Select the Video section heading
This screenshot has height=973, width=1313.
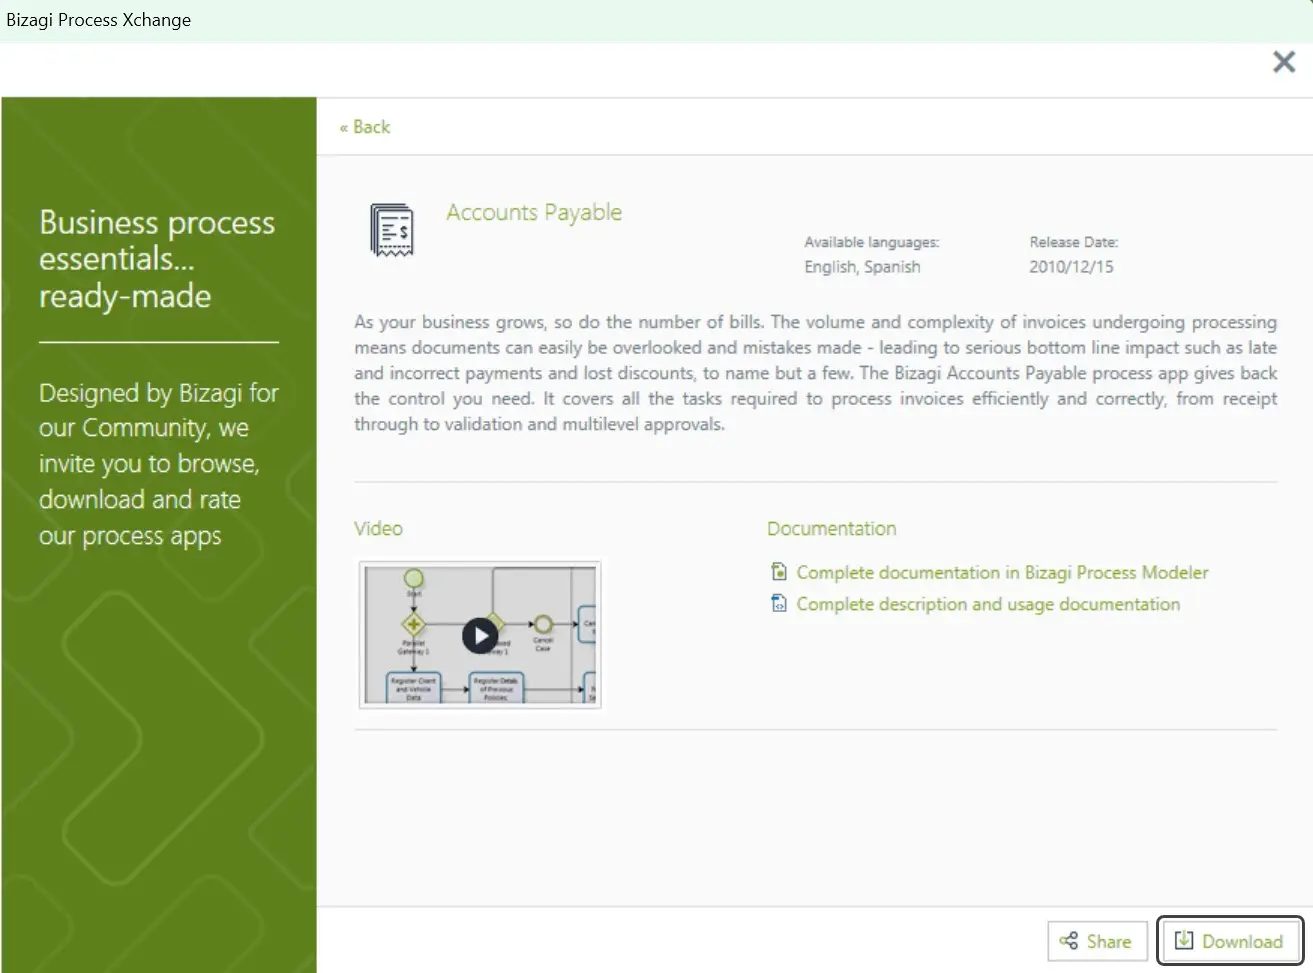[378, 528]
